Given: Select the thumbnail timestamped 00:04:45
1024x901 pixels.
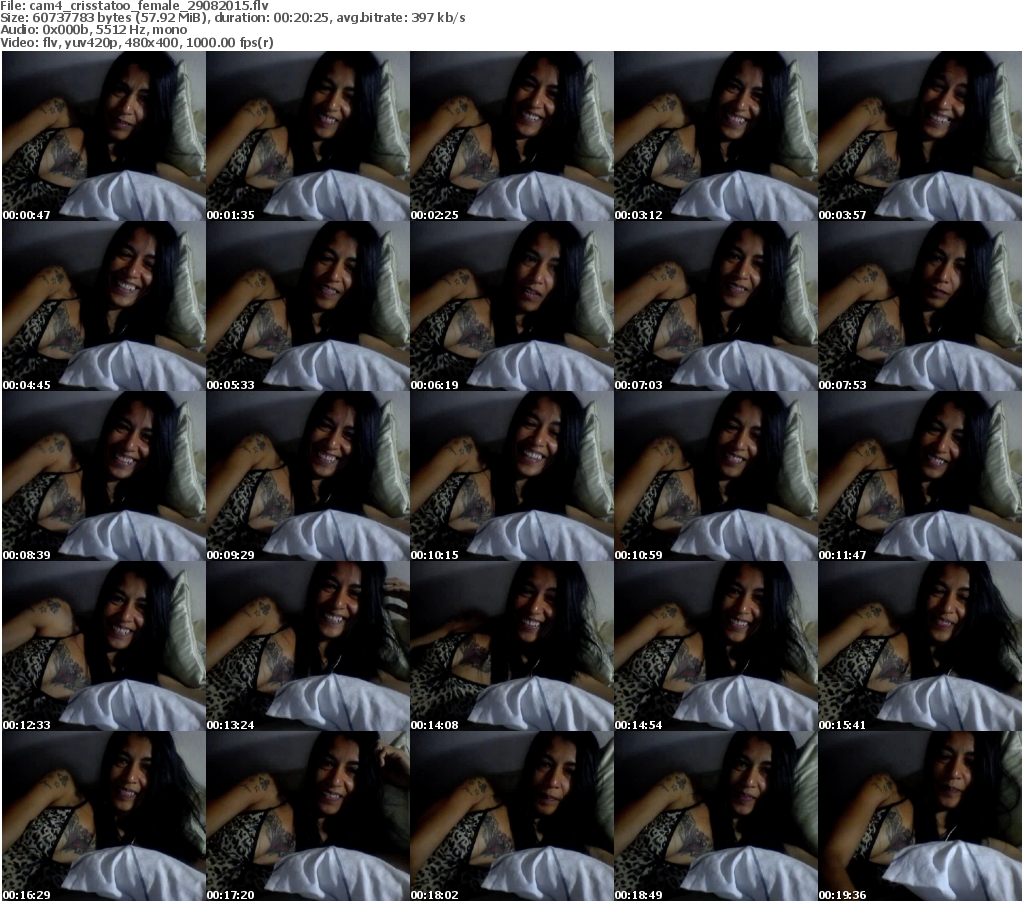Looking at the screenshot, I should coord(104,306).
